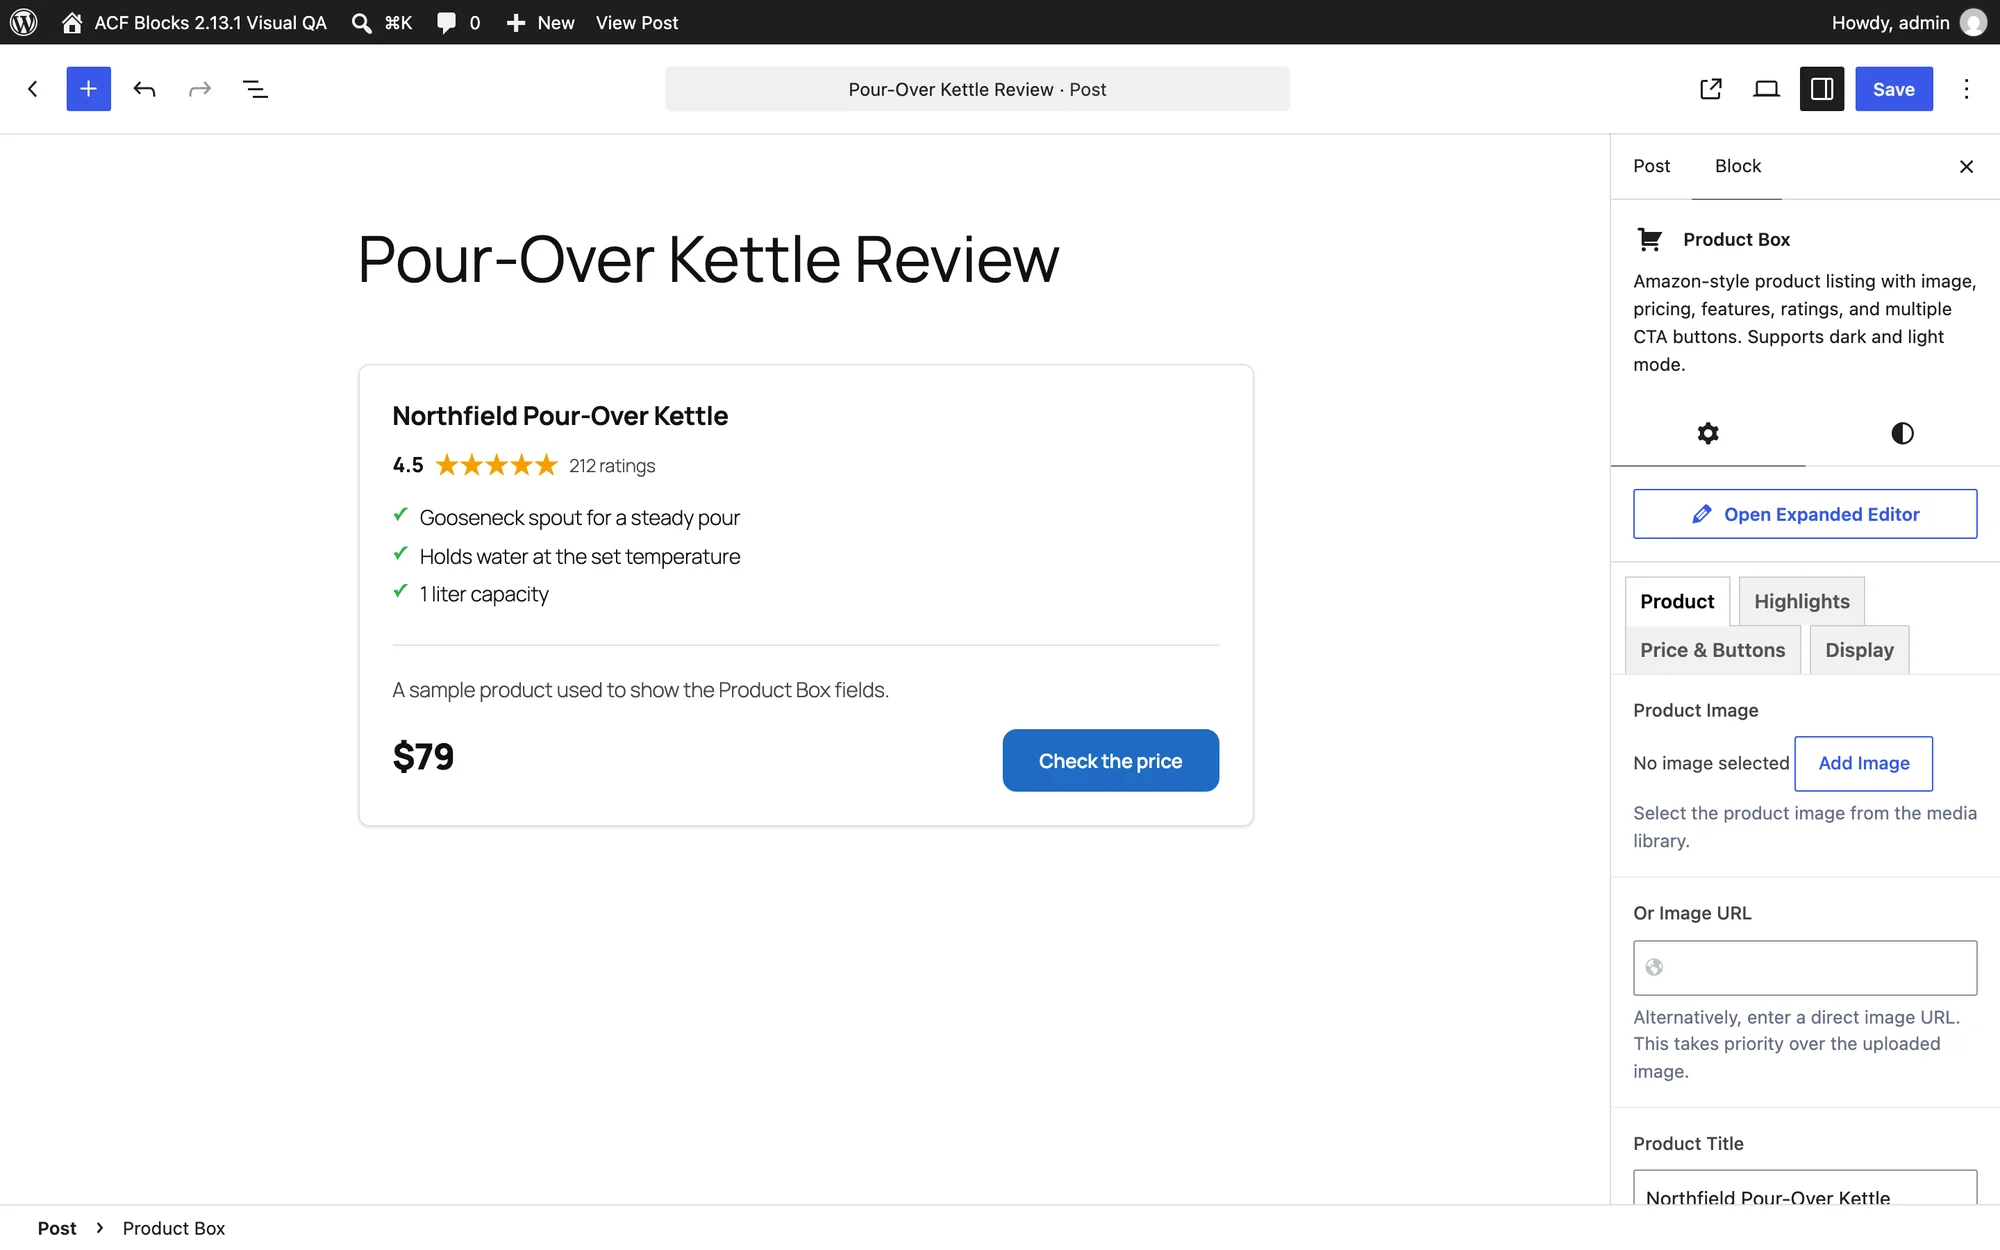Open the search command palette icon
The width and height of the screenshot is (2000, 1250).
361,22
